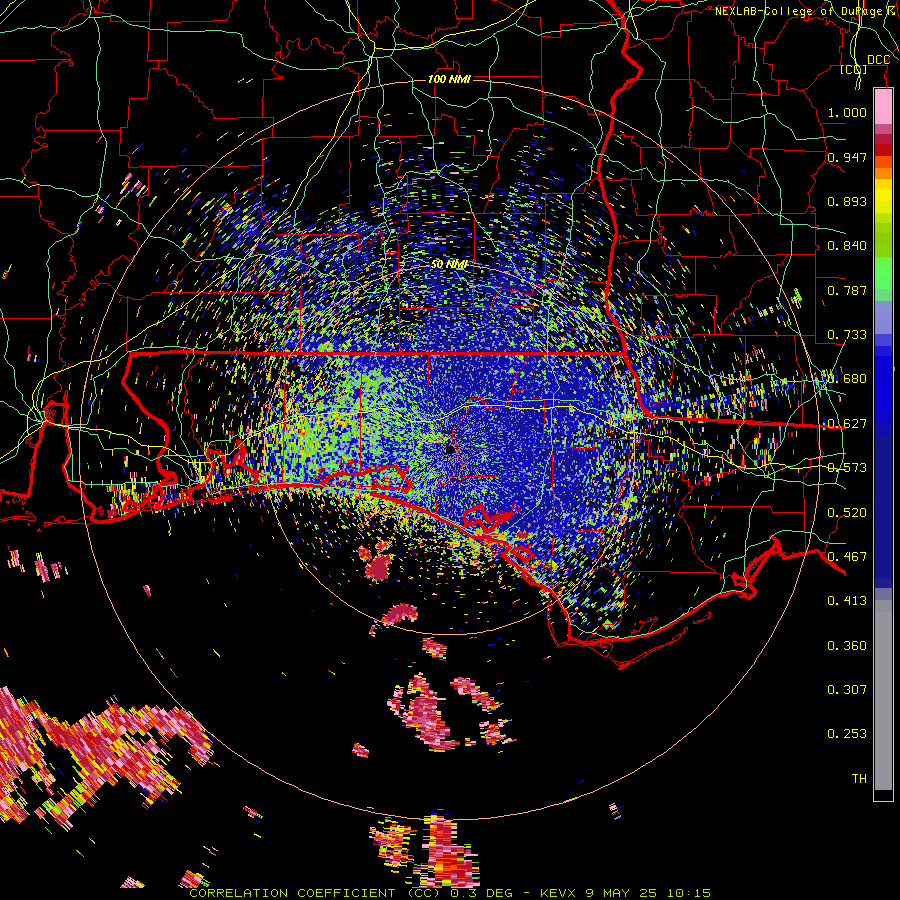Screen dimensions: 900x900
Task: Click the 0.360 scale value
Action: [x=847, y=646]
